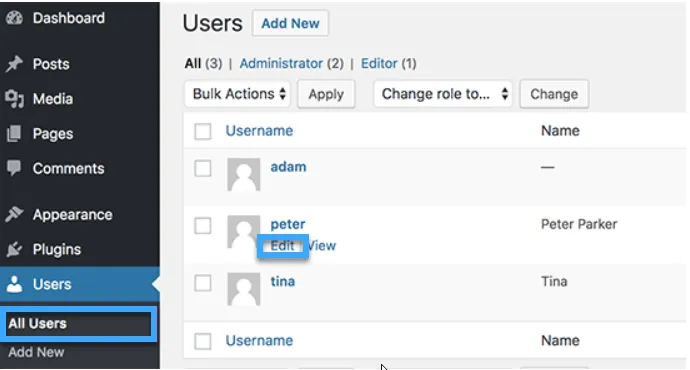Click the Posts pushpin icon

tap(15, 64)
